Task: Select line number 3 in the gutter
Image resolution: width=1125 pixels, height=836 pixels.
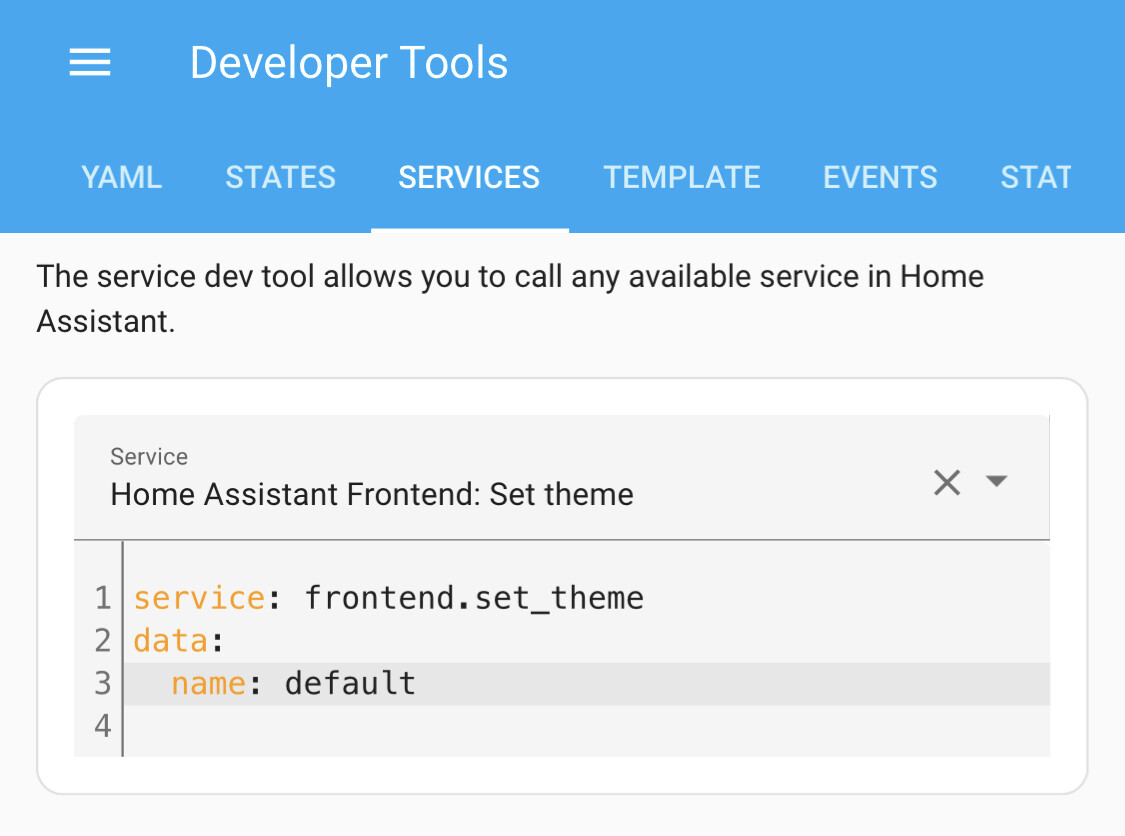Action: (102, 683)
